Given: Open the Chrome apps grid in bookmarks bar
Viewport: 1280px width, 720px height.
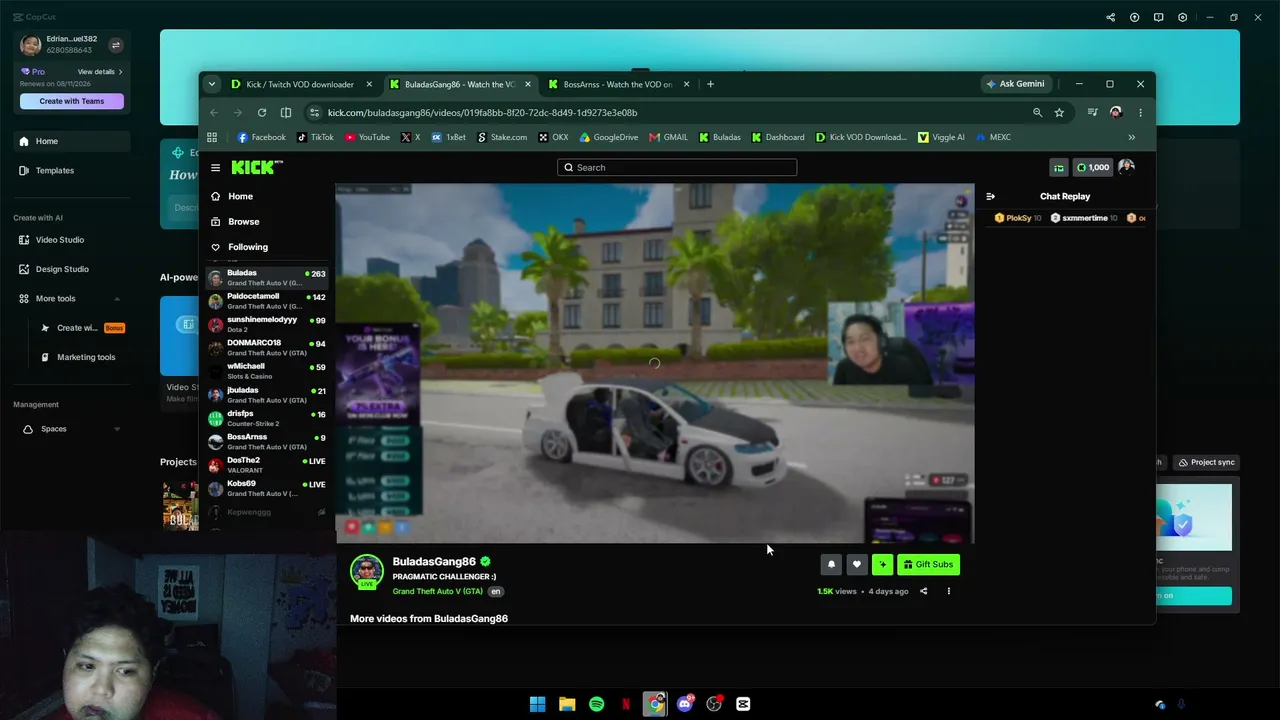Looking at the screenshot, I should [212, 137].
